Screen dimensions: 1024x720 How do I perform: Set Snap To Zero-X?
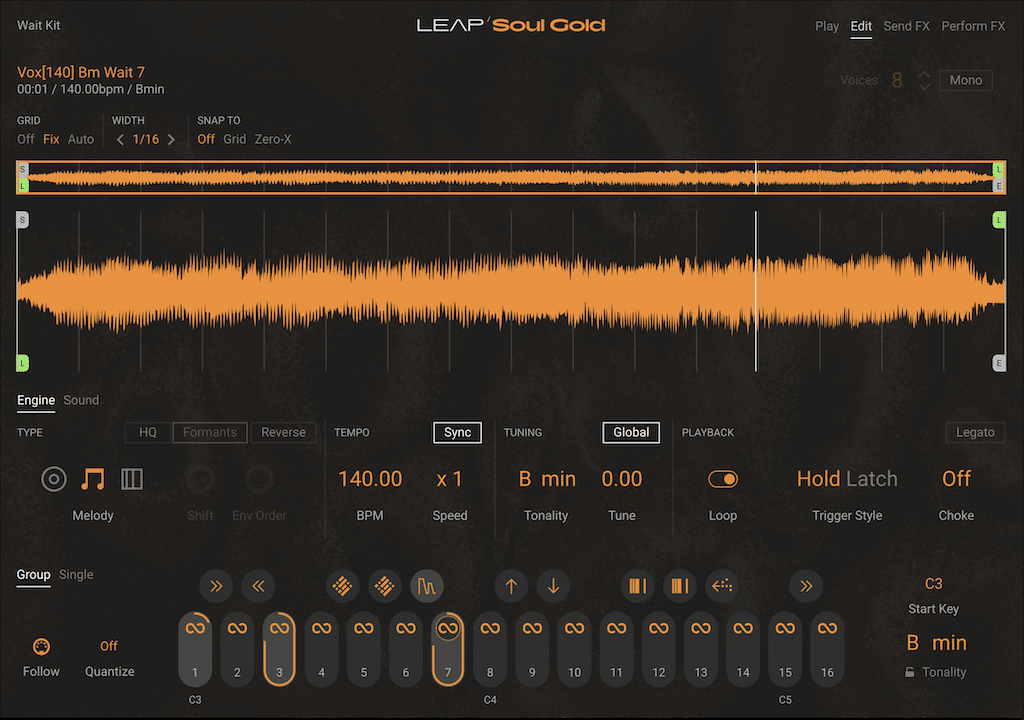pos(273,139)
